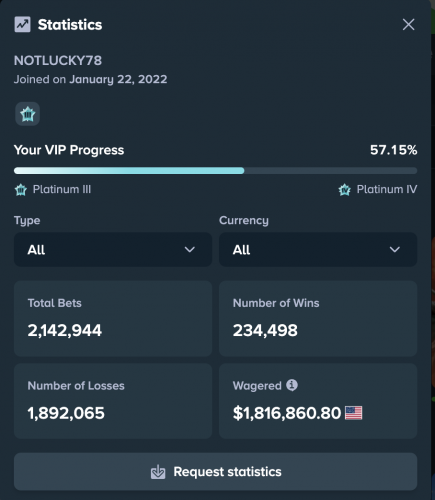Click the VIP progress bar

point(215,171)
